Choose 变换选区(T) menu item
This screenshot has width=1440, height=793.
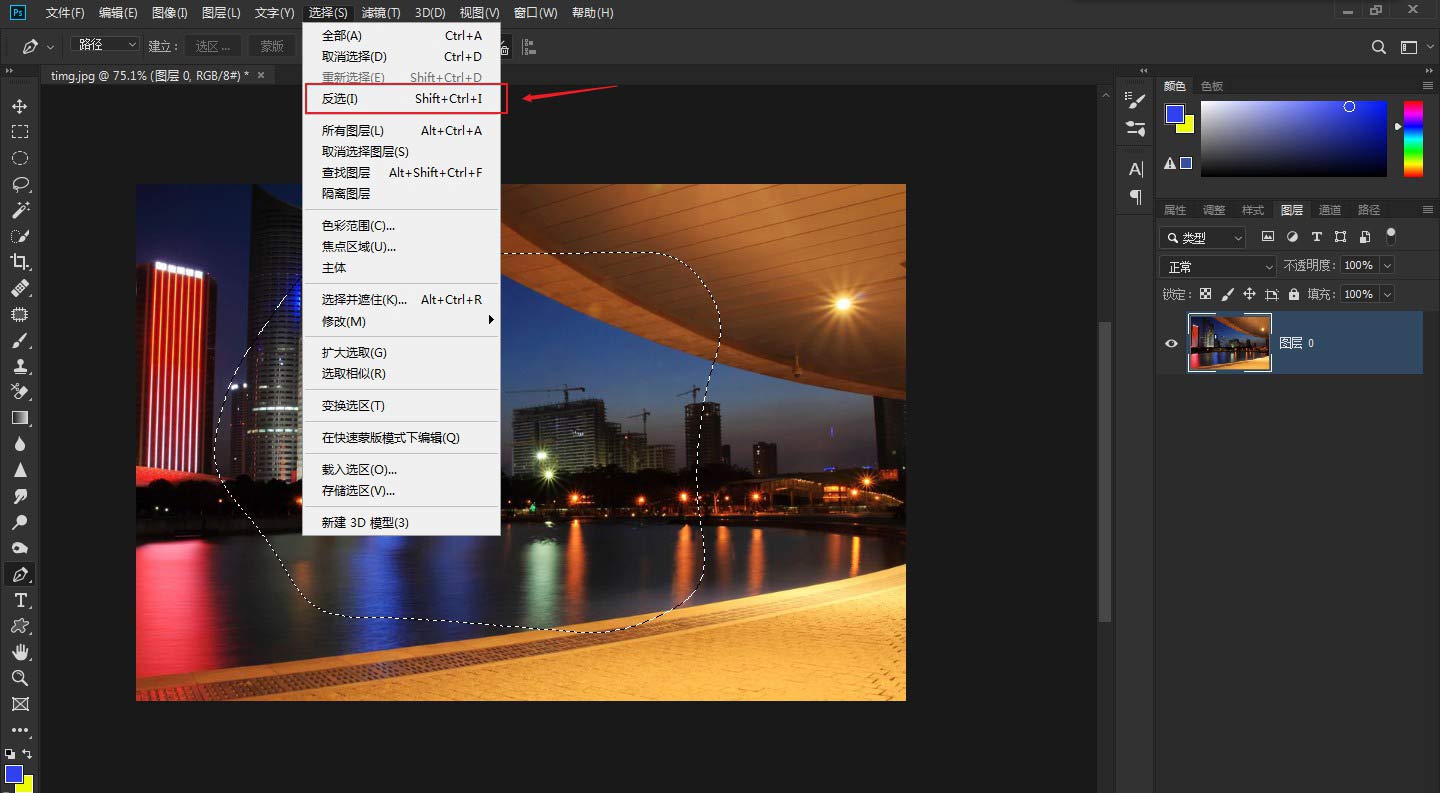tap(401, 406)
